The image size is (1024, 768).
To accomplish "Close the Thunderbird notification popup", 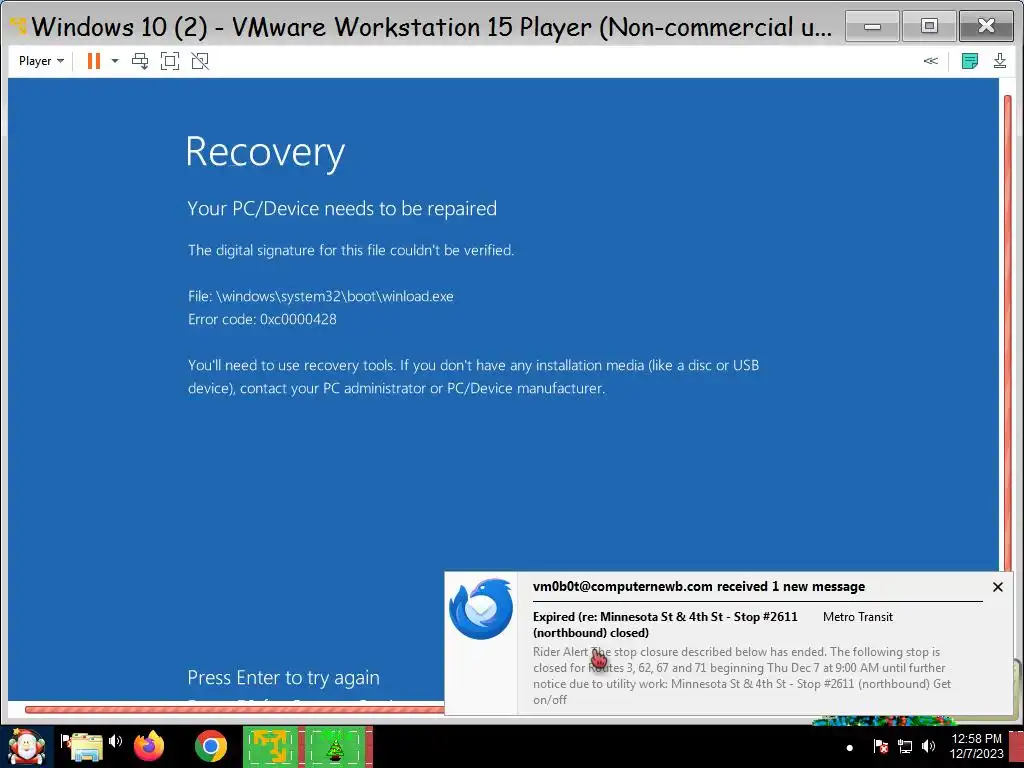I will point(998,587).
